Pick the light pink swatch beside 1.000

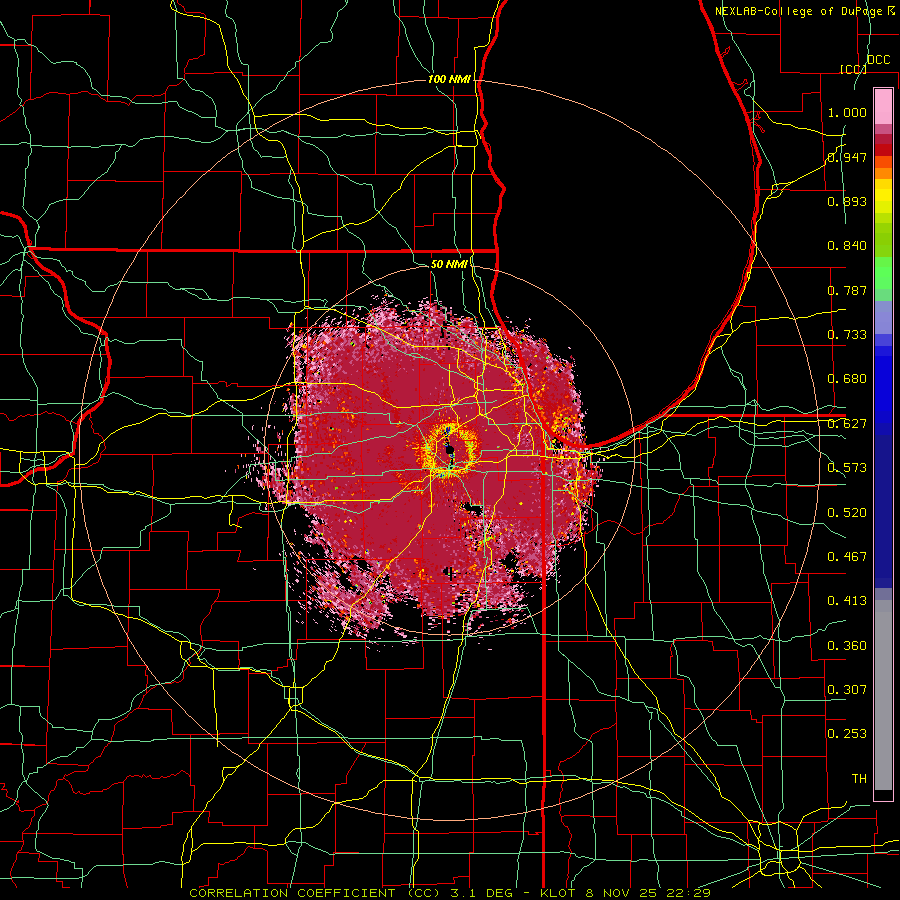(883, 107)
